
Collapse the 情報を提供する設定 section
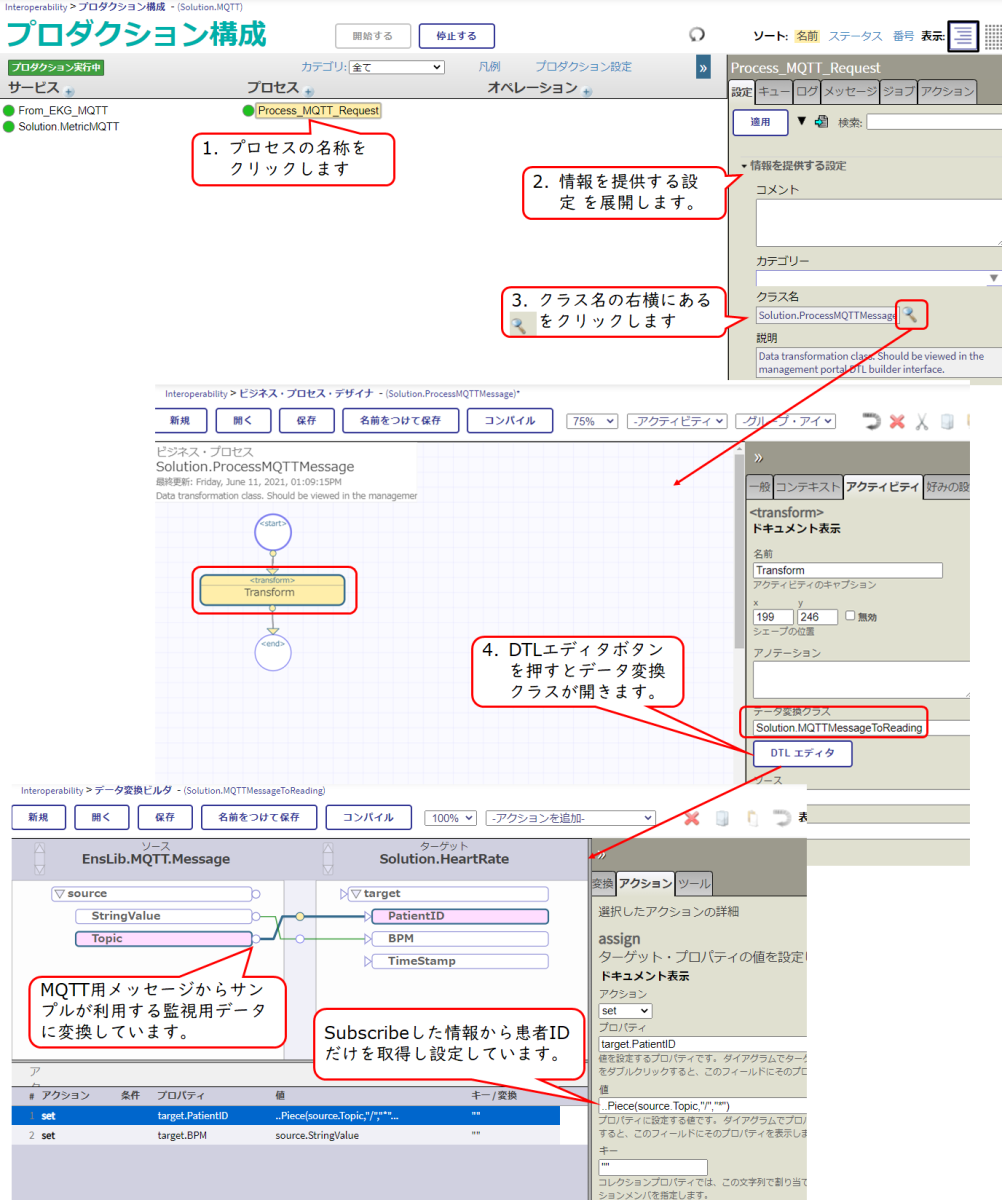tap(744, 166)
